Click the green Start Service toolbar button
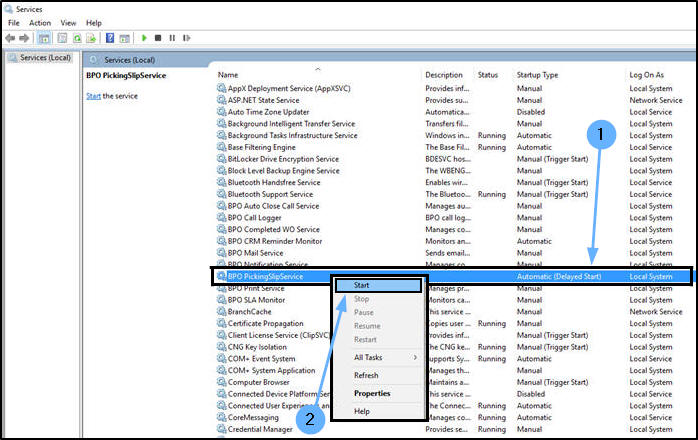698x440 pixels. 144,38
